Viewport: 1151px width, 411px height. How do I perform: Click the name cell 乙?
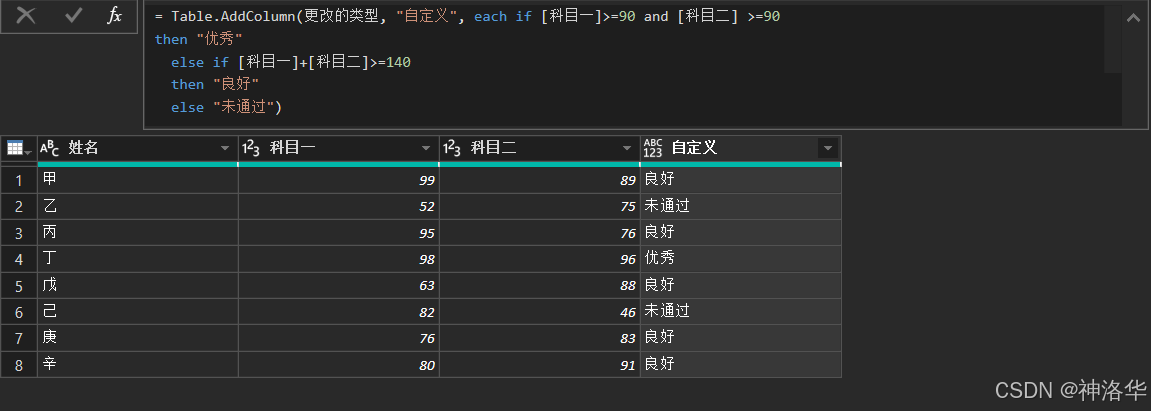point(138,207)
